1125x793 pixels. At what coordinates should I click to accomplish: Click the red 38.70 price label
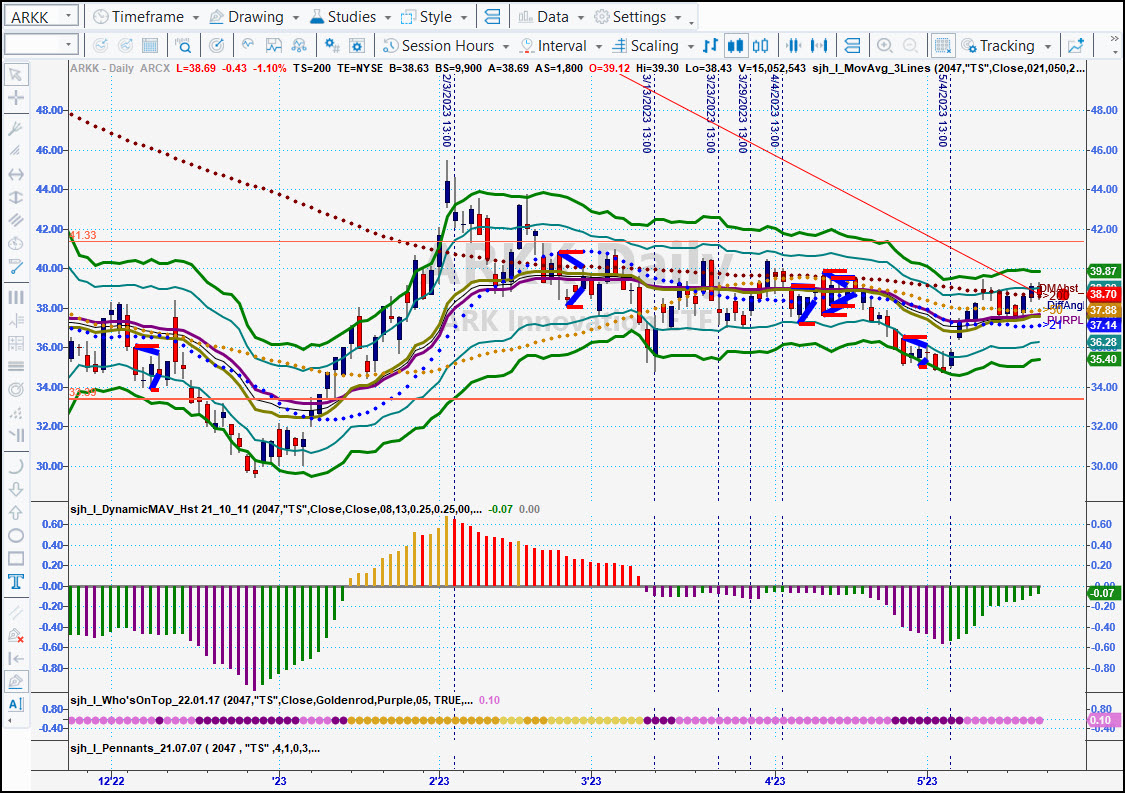click(x=1103, y=294)
